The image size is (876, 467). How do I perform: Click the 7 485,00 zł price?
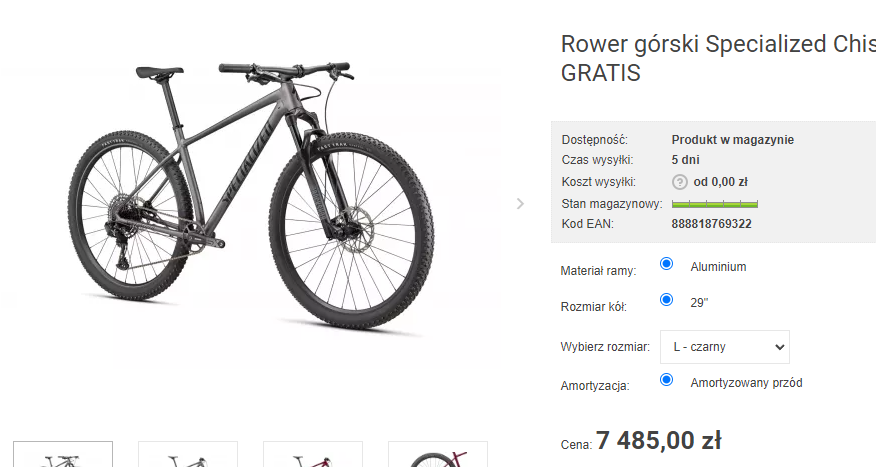[x=659, y=440]
